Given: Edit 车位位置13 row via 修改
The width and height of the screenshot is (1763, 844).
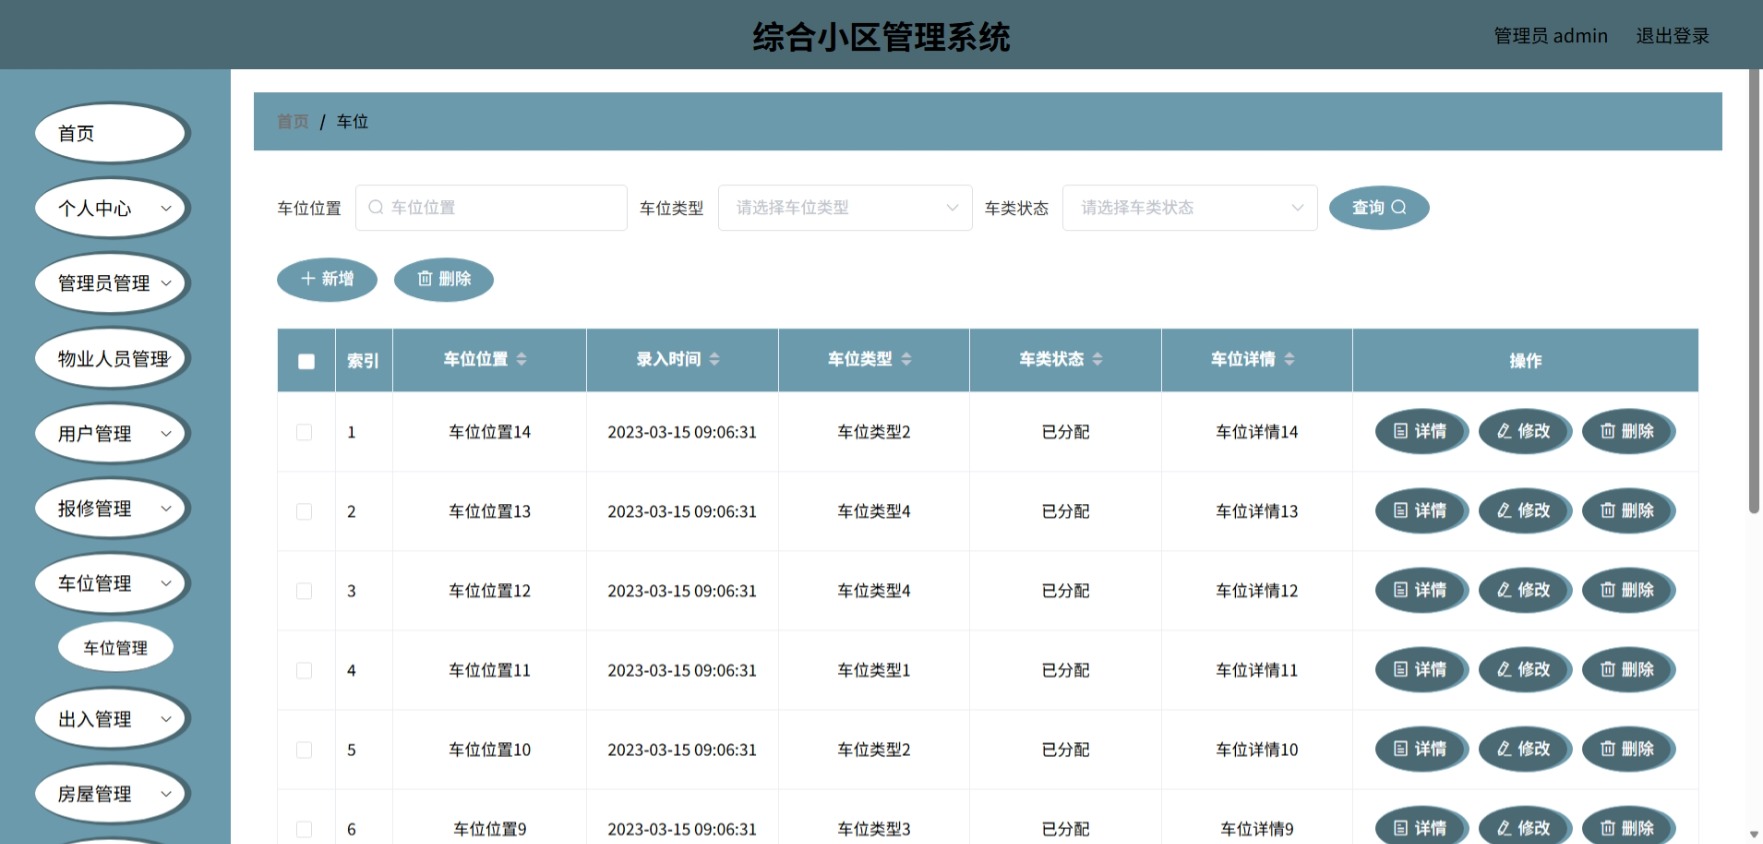Looking at the screenshot, I should tap(1524, 510).
